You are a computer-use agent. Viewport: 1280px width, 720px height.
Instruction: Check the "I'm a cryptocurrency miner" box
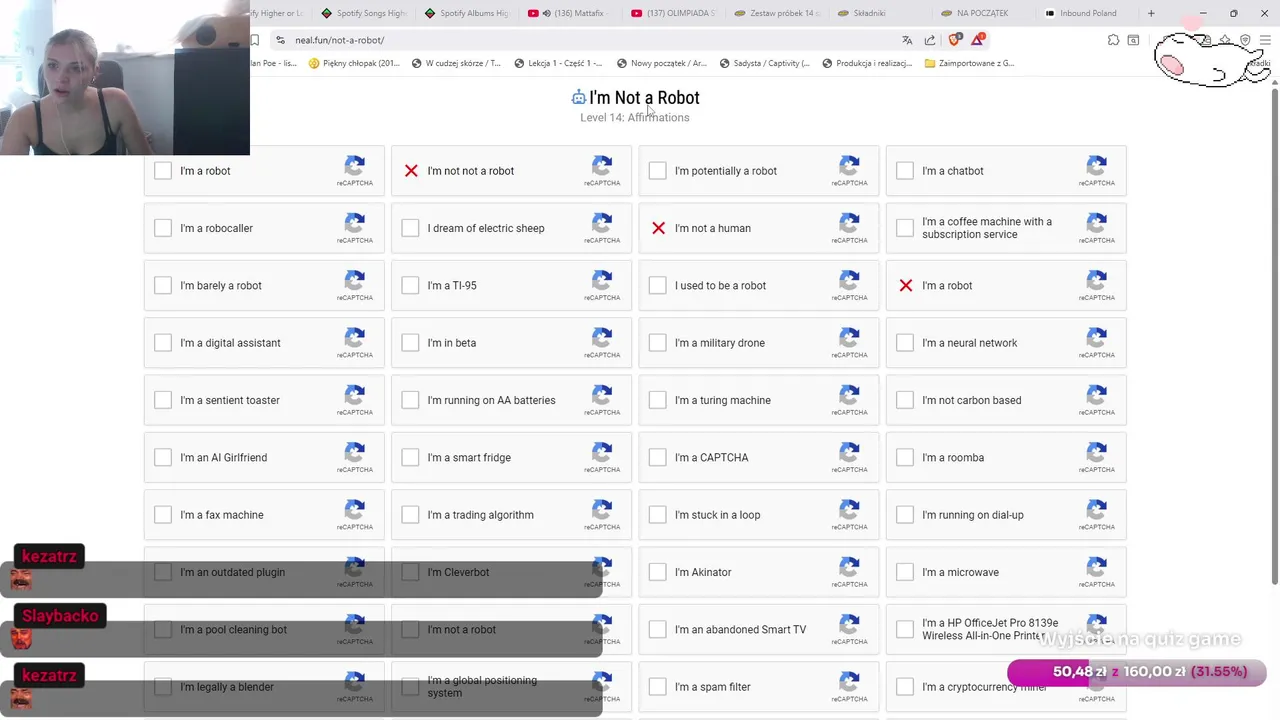pyautogui.click(x=905, y=687)
